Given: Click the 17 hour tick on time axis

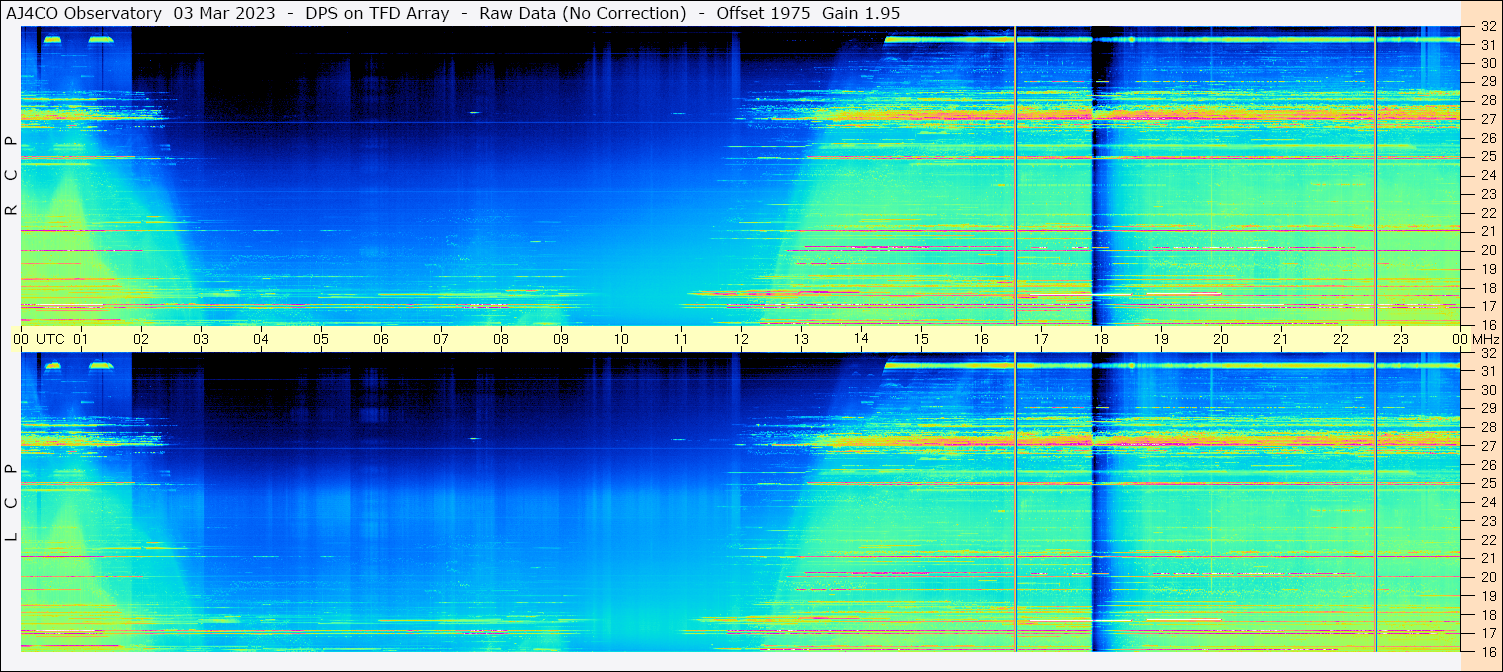Looking at the screenshot, I should [x=1041, y=339].
